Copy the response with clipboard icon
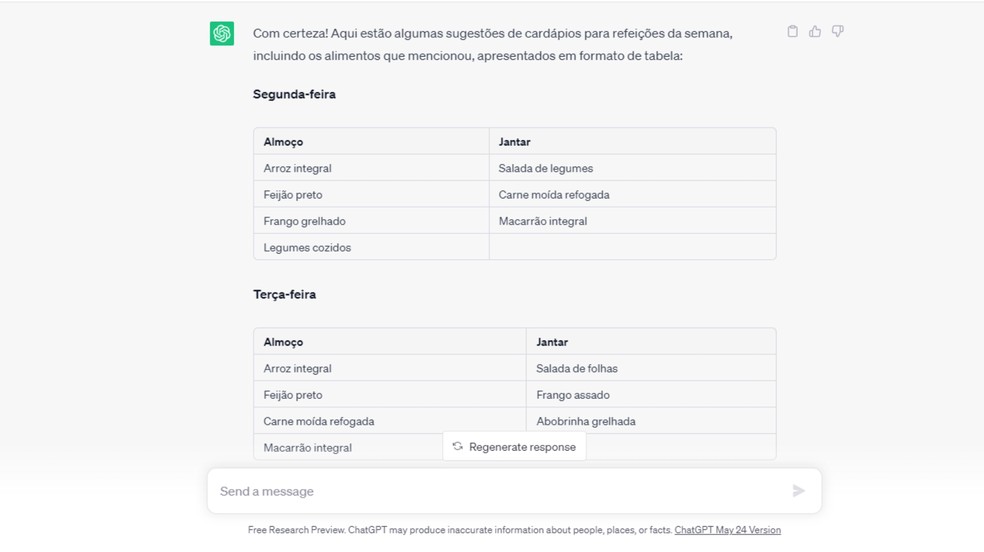The width and height of the screenshot is (984, 552). pos(793,32)
